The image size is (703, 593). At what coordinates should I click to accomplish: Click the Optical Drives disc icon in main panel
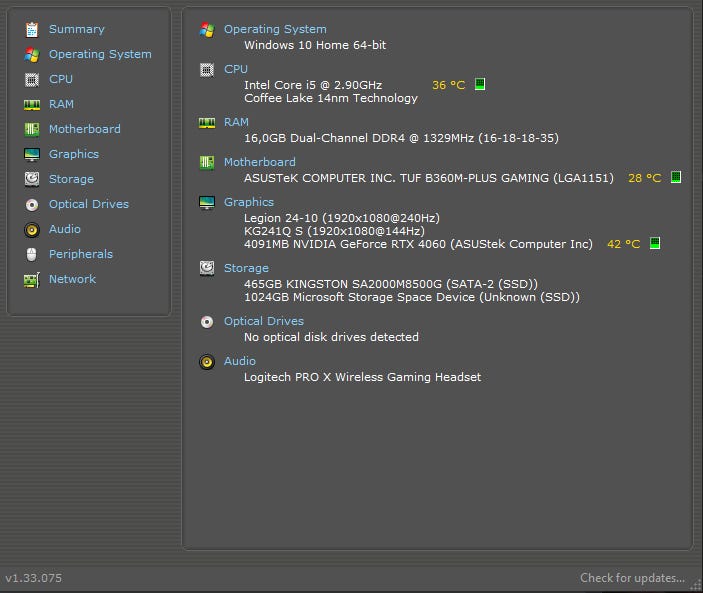[207, 322]
